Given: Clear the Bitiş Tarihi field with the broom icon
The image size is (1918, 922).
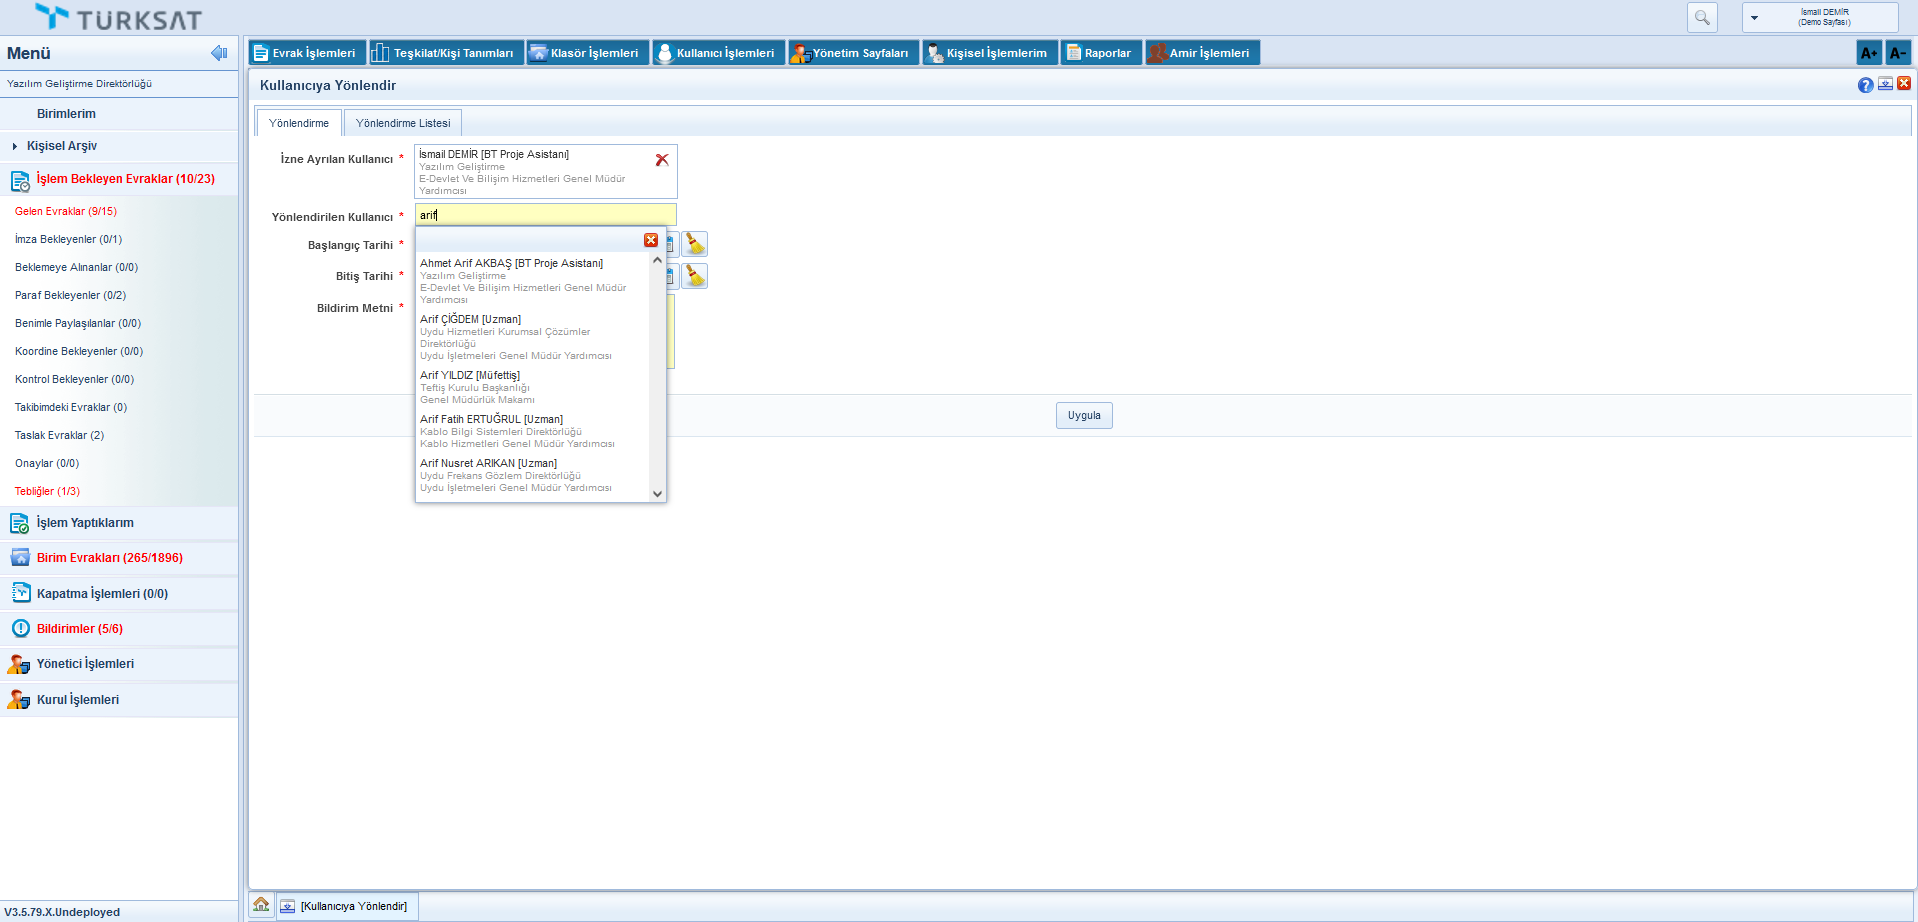Looking at the screenshot, I should 695,276.
